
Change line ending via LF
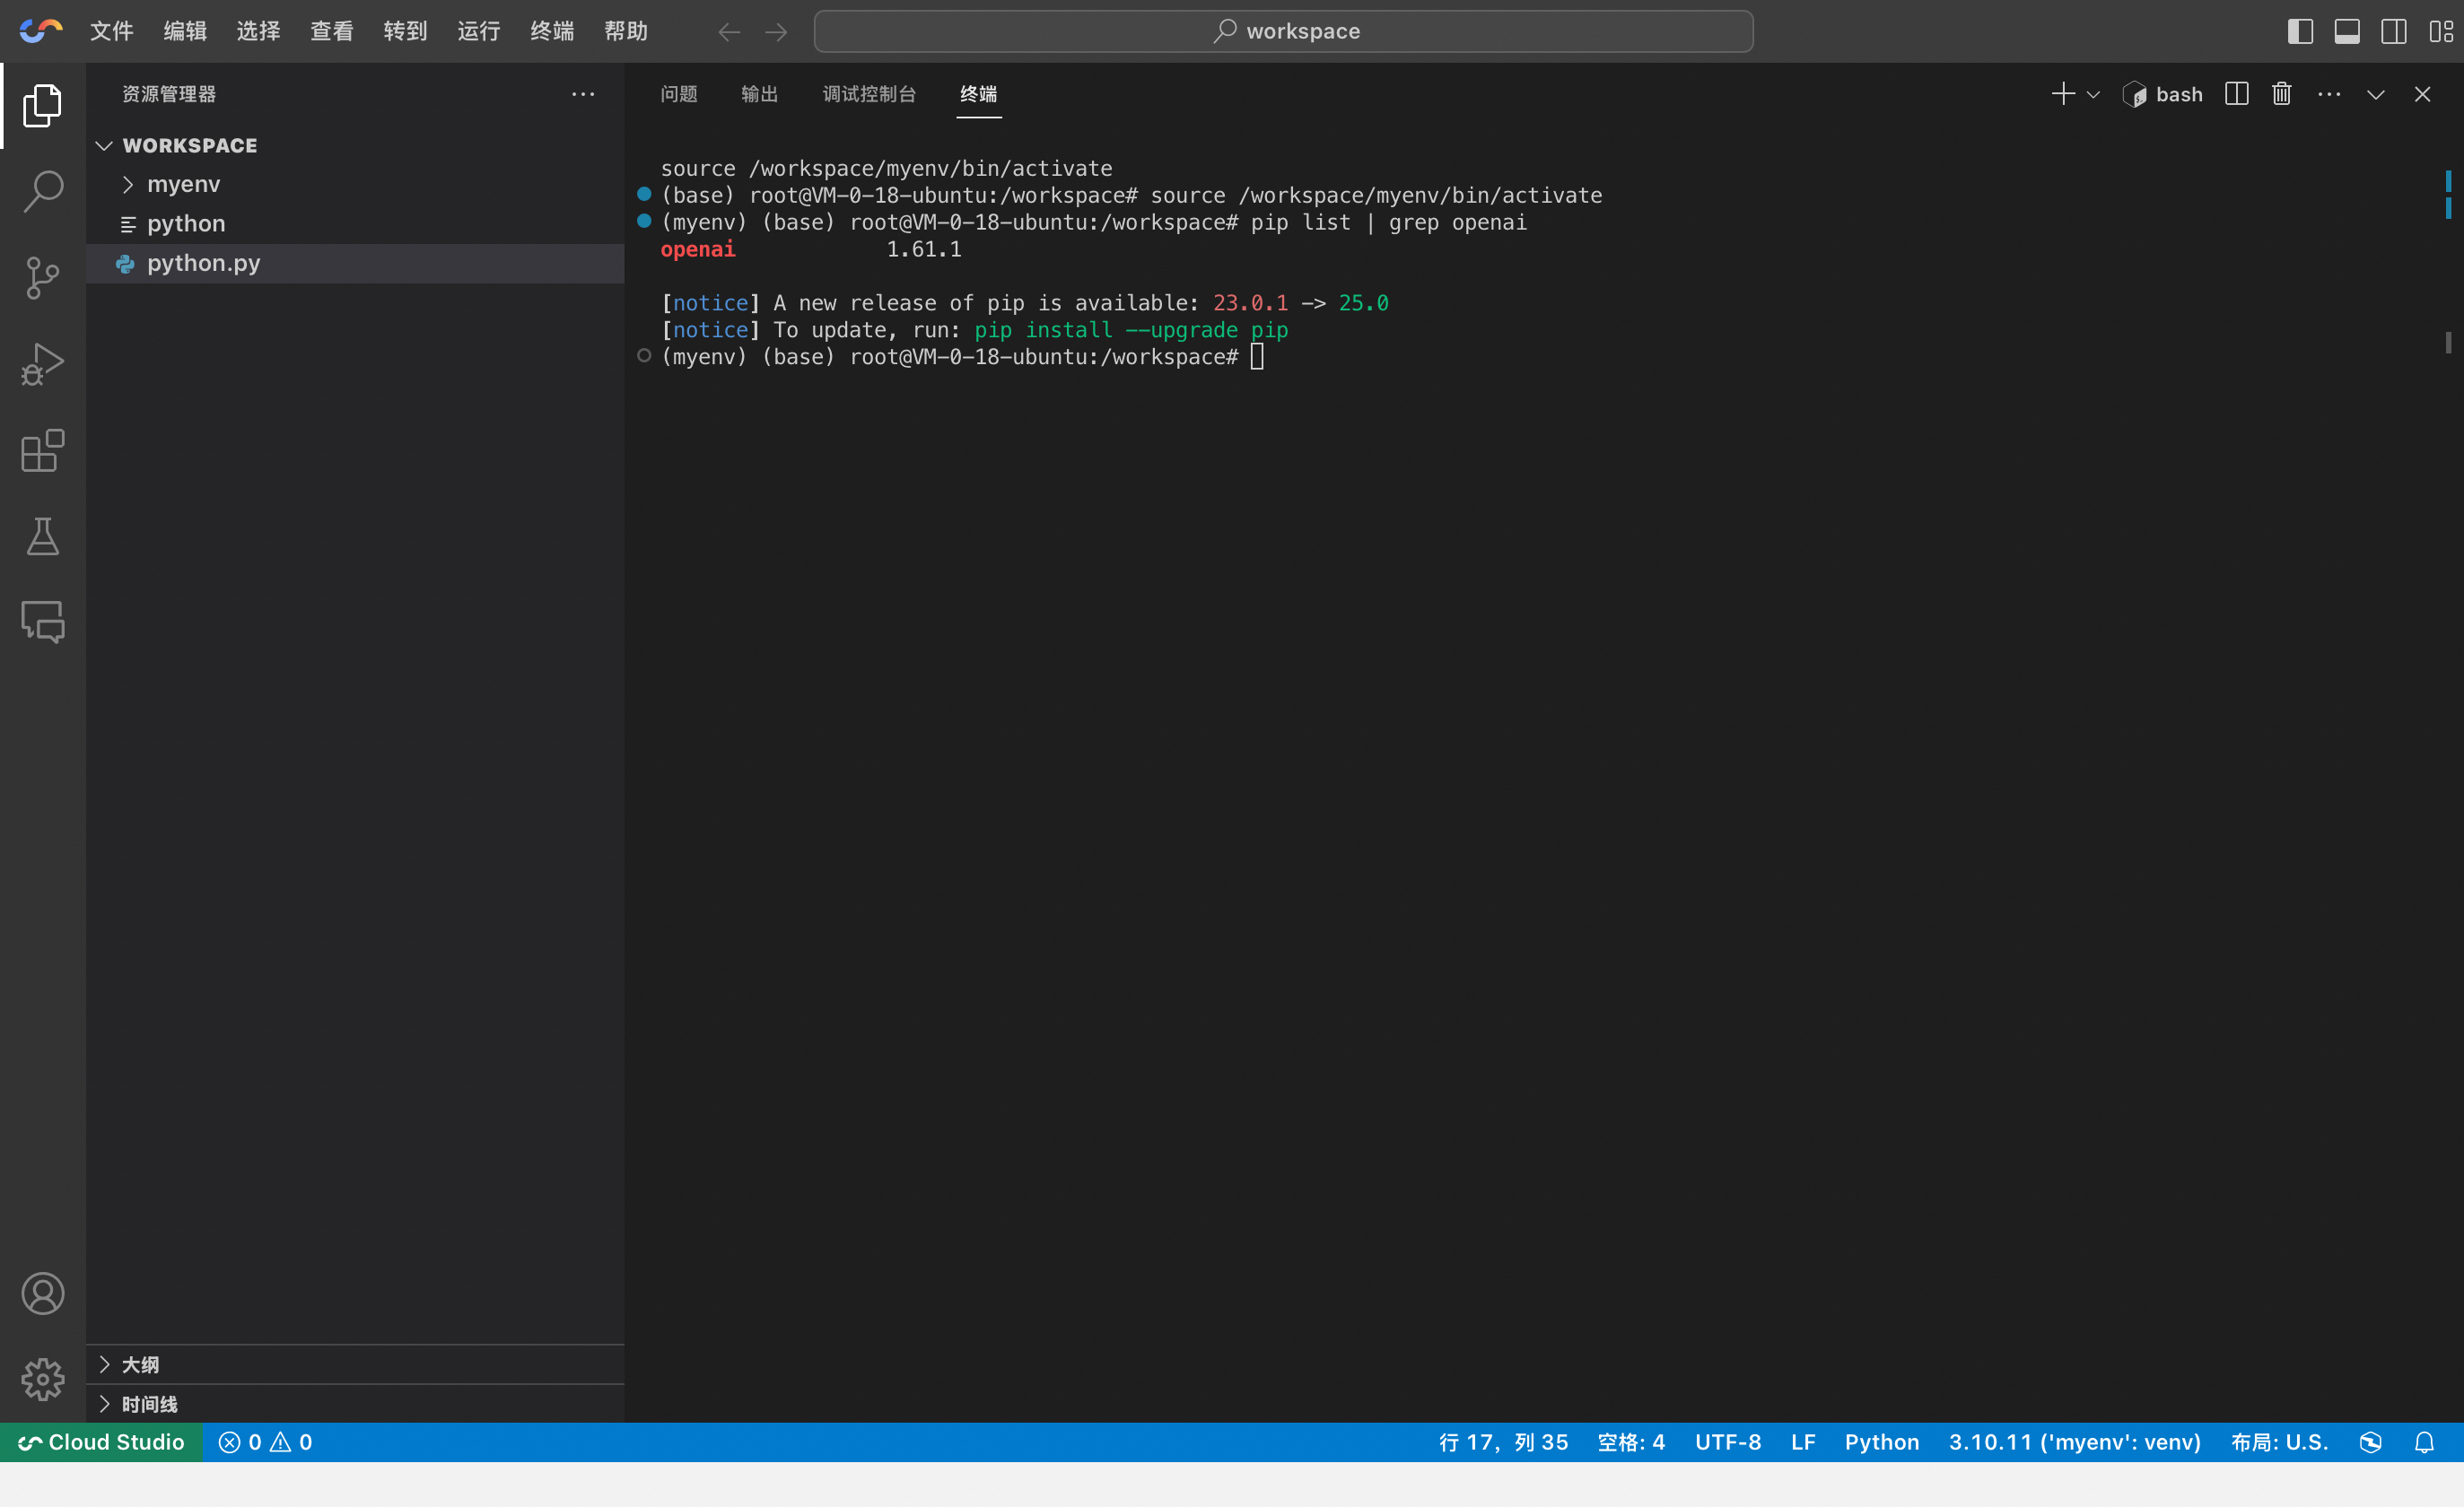[1803, 1442]
